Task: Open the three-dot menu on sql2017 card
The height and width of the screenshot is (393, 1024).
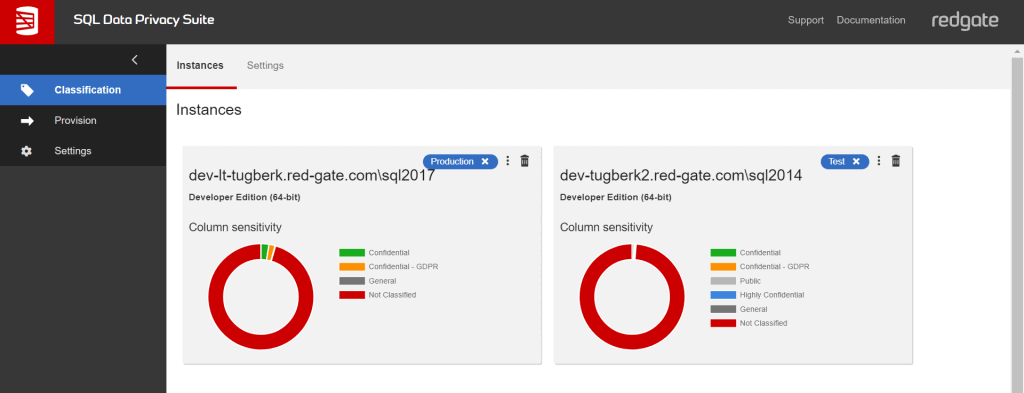Action: 508,161
